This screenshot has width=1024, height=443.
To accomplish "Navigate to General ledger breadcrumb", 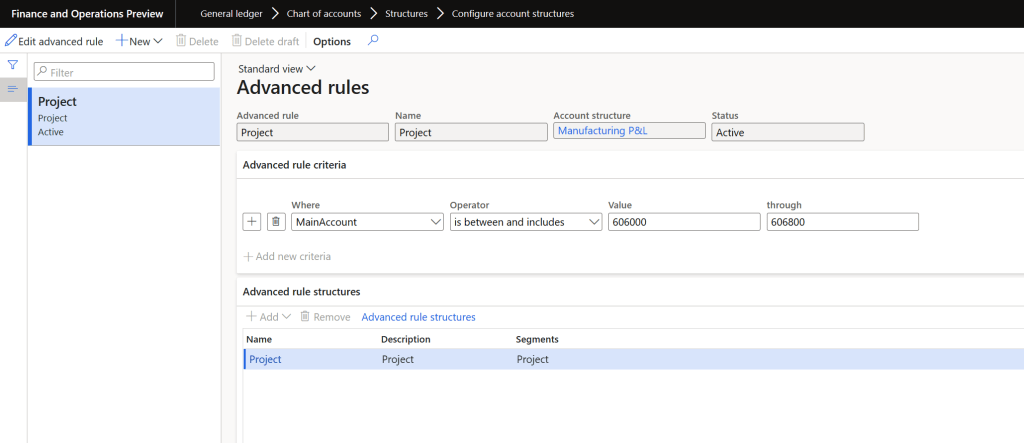I will tap(231, 14).
